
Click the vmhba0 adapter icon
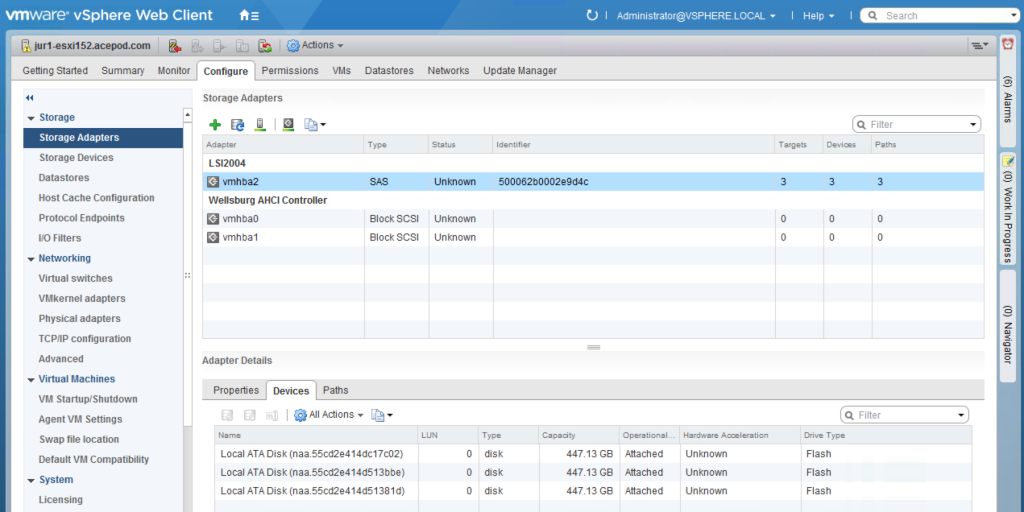click(213, 219)
